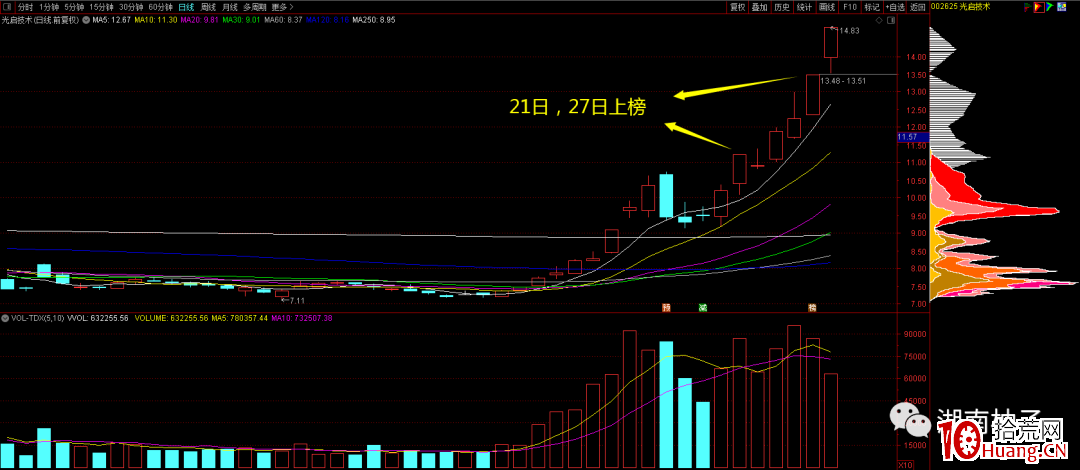Select the 1分钟 period tab
1080x470 pixels.
pos(48,7)
